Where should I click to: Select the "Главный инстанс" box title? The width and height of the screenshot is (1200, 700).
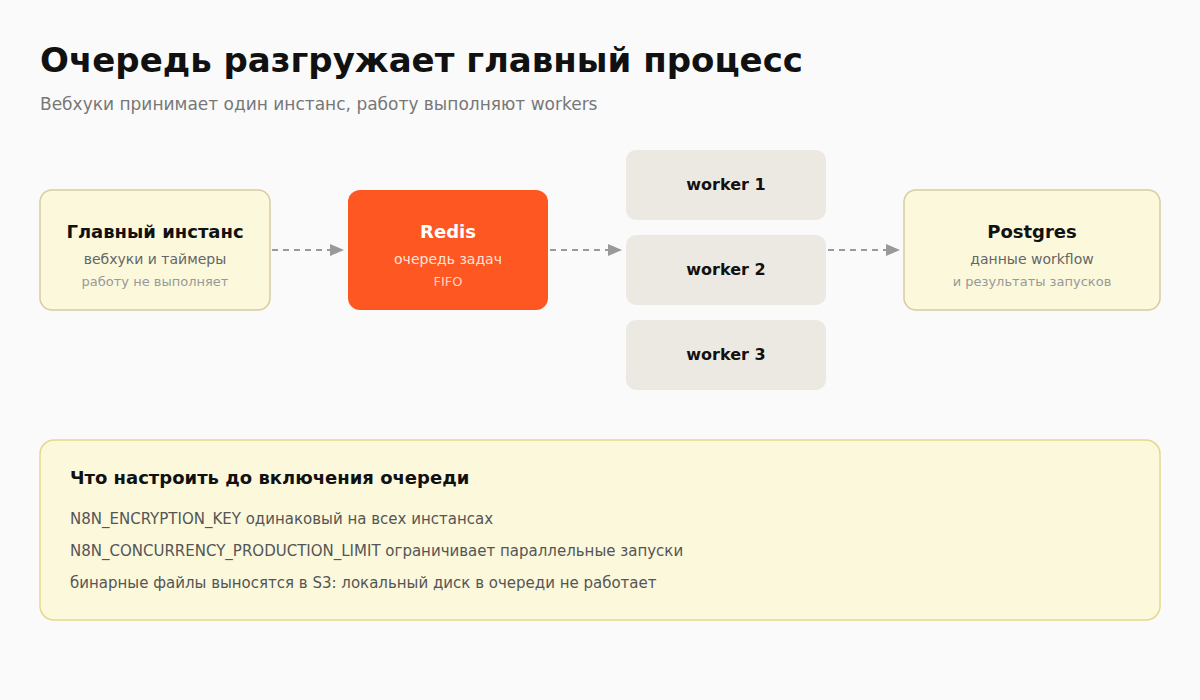tap(155, 232)
